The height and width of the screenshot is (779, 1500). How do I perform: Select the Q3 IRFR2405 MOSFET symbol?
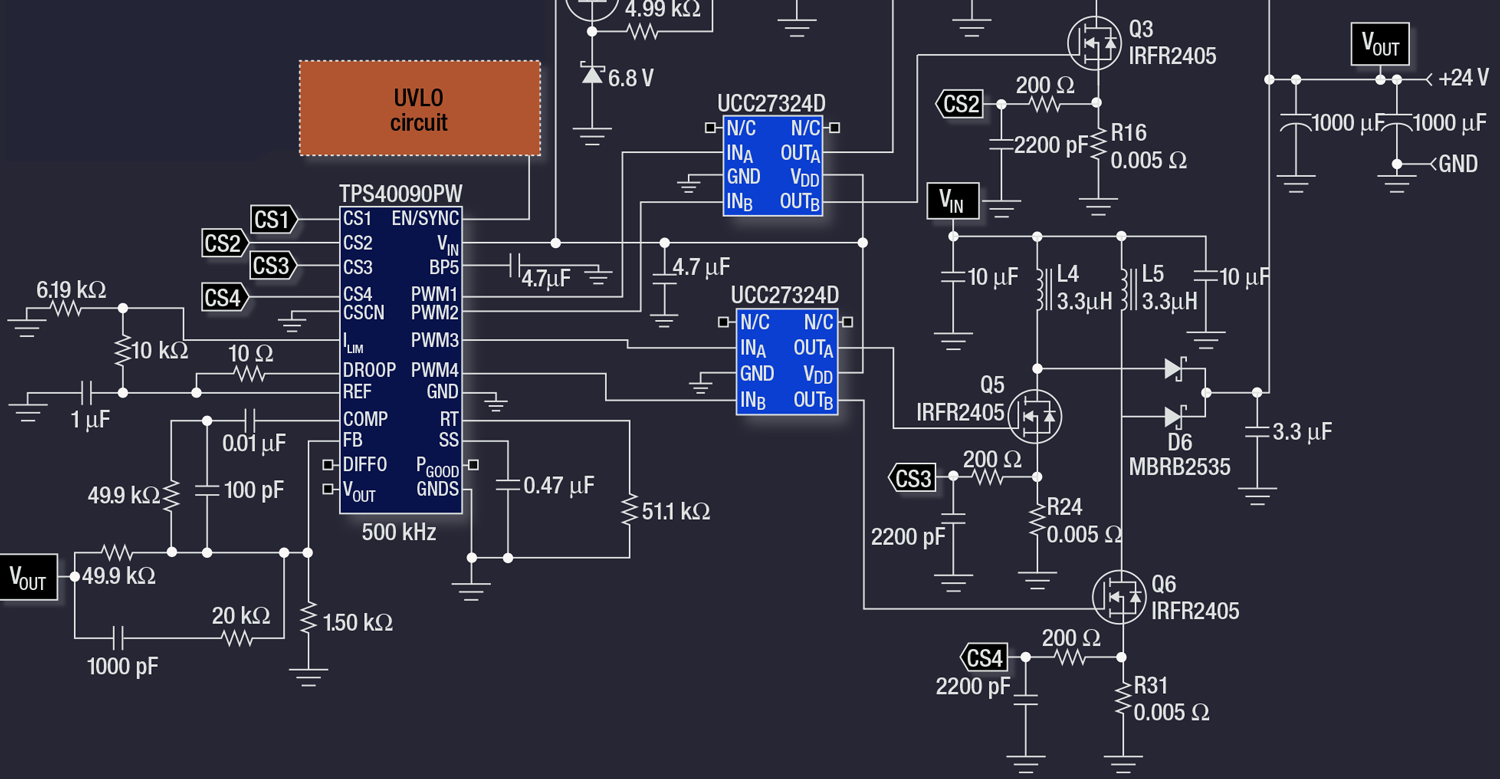click(1096, 42)
